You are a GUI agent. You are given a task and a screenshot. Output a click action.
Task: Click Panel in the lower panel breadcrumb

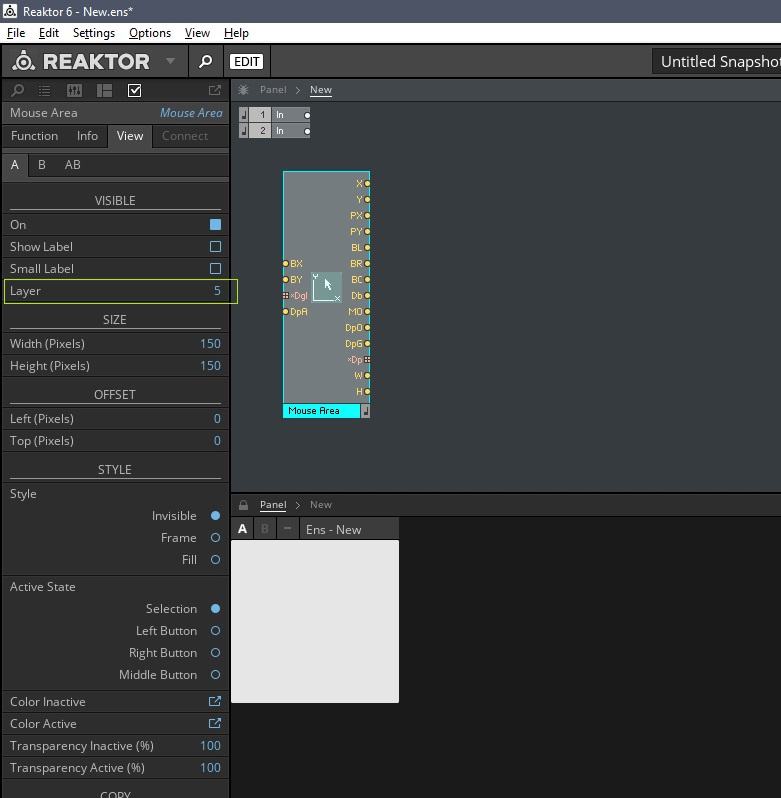point(273,505)
